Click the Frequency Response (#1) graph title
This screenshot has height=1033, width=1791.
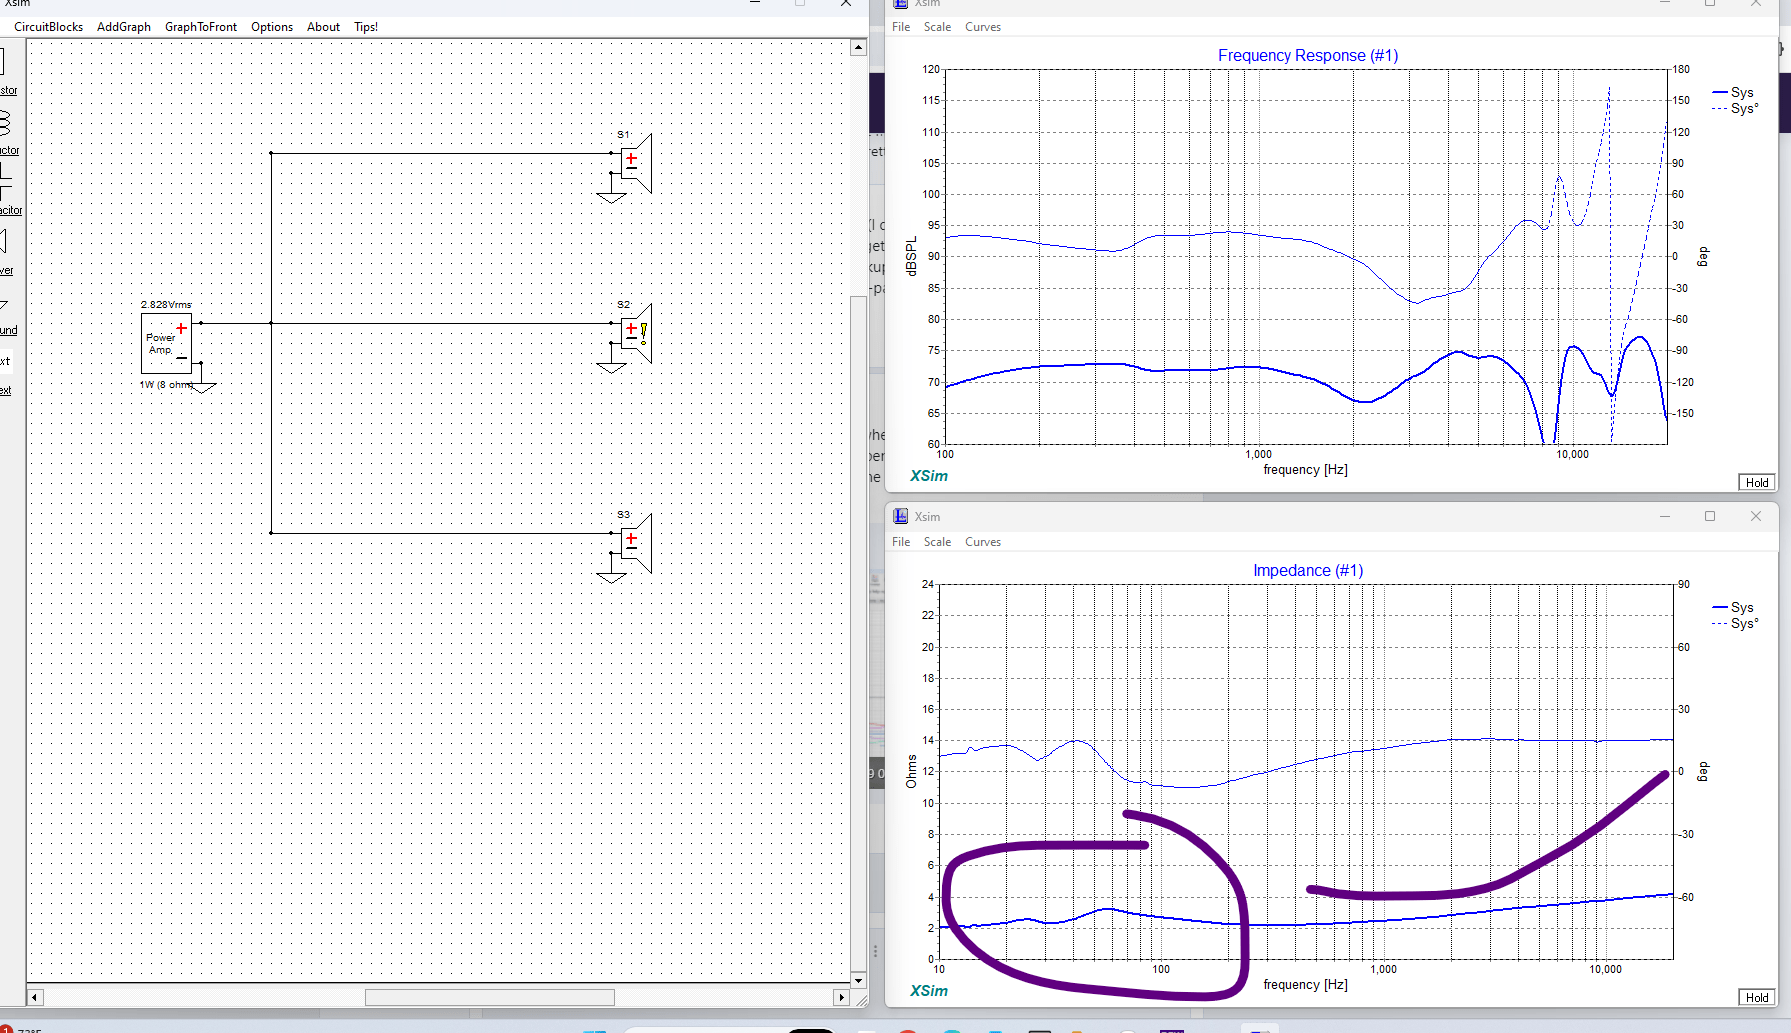1308,56
